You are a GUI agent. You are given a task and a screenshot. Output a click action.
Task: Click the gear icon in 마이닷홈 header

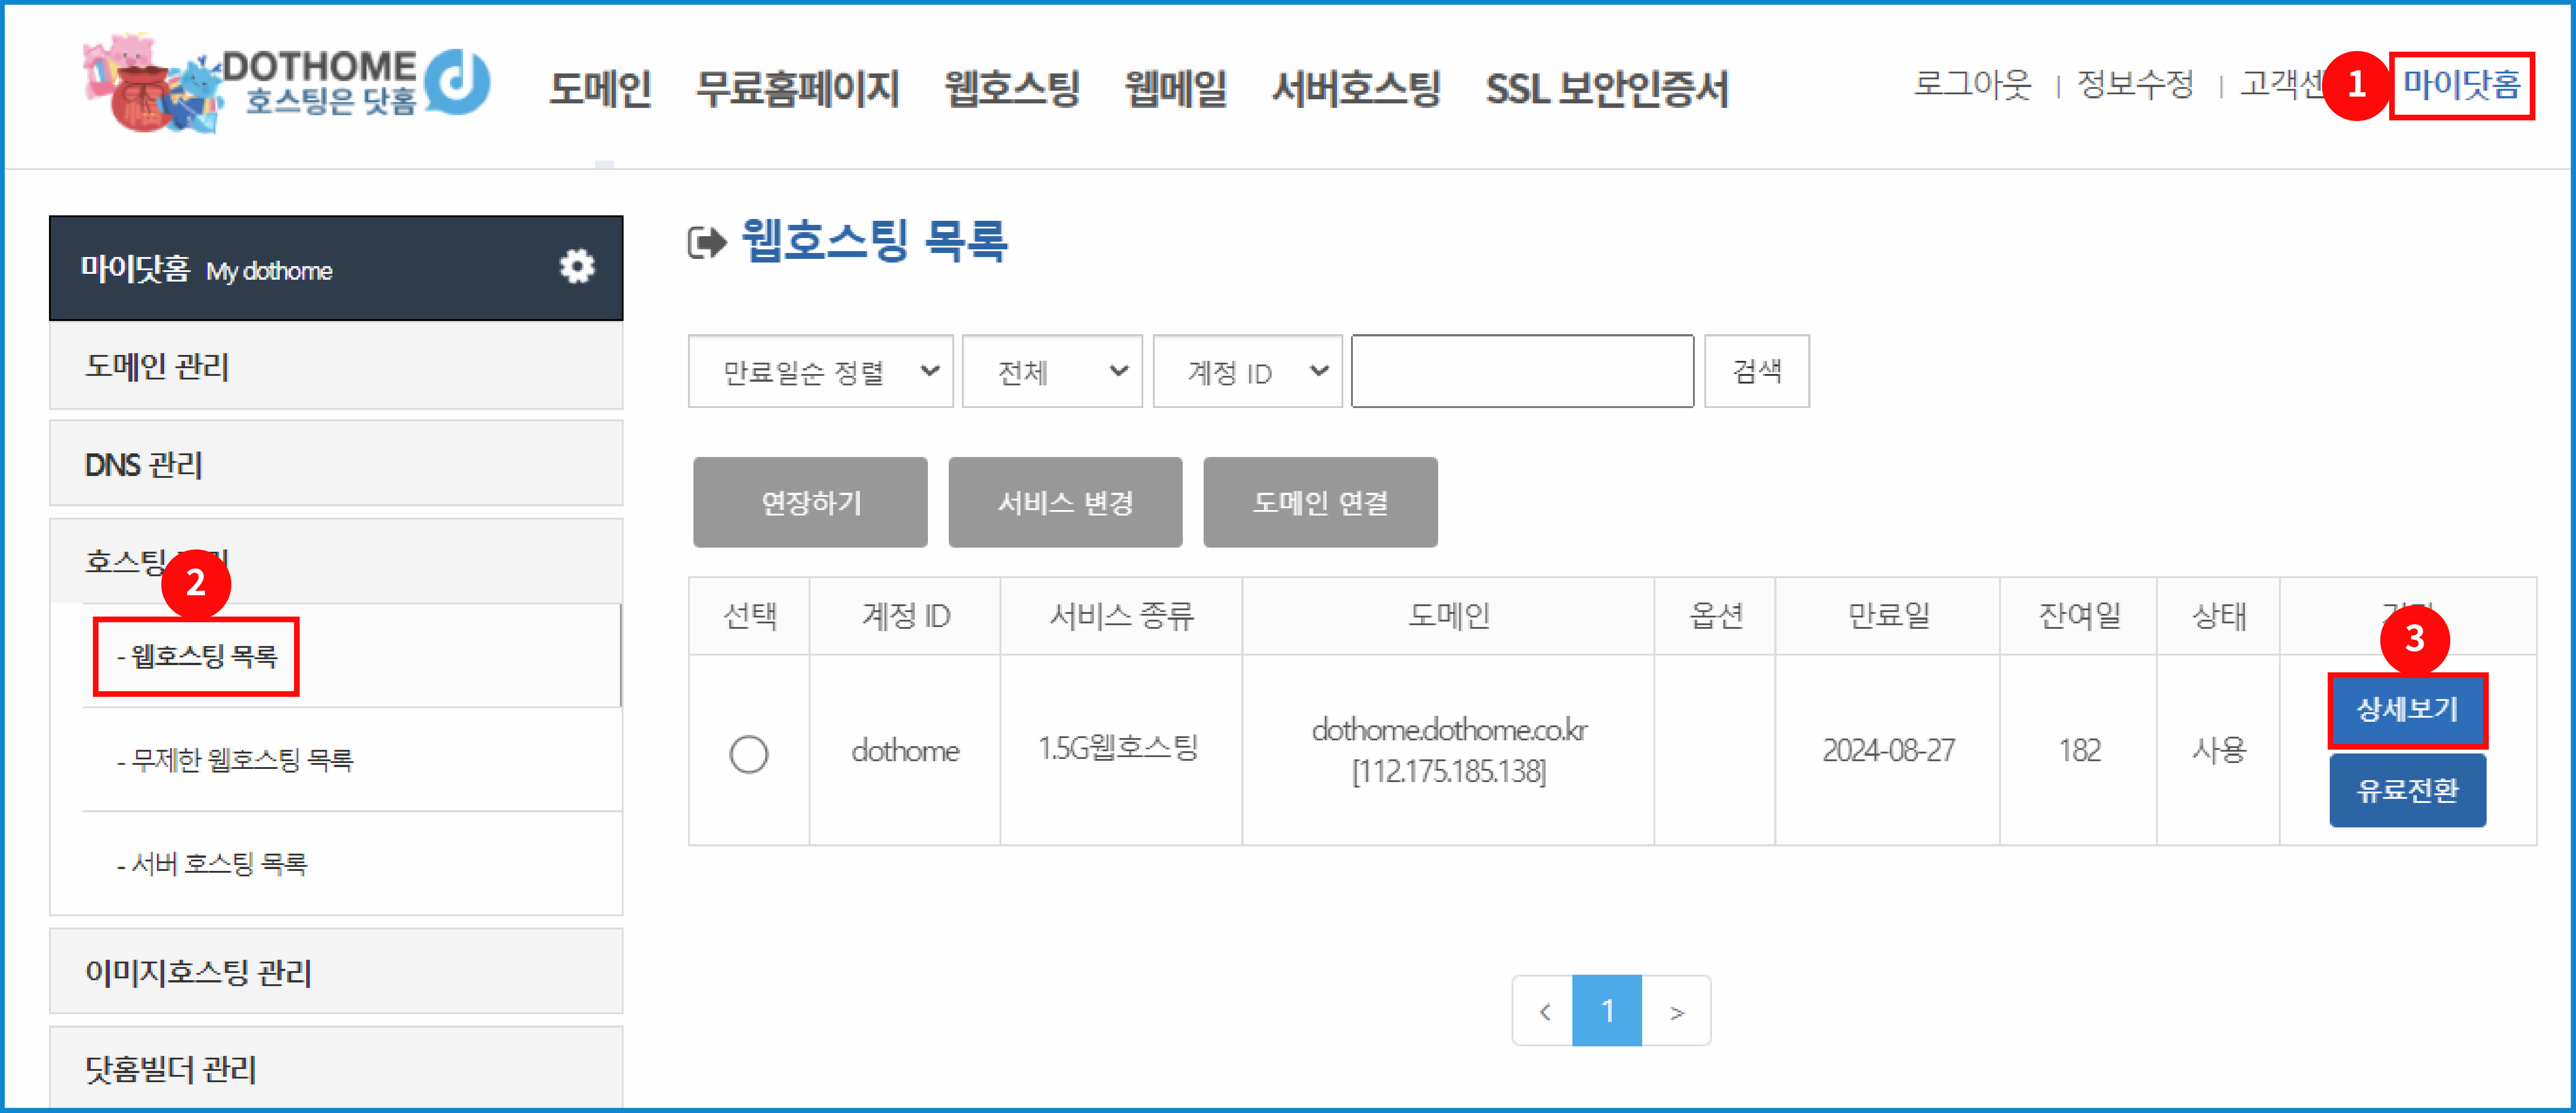click(x=577, y=267)
